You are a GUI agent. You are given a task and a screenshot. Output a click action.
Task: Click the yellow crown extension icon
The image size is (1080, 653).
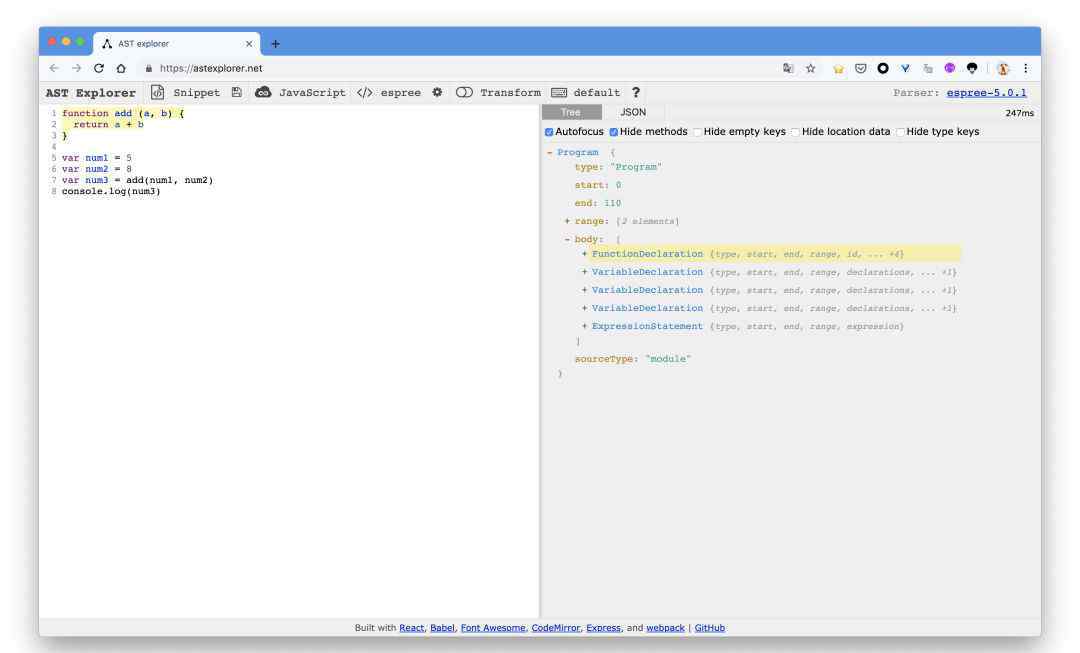pos(838,68)
